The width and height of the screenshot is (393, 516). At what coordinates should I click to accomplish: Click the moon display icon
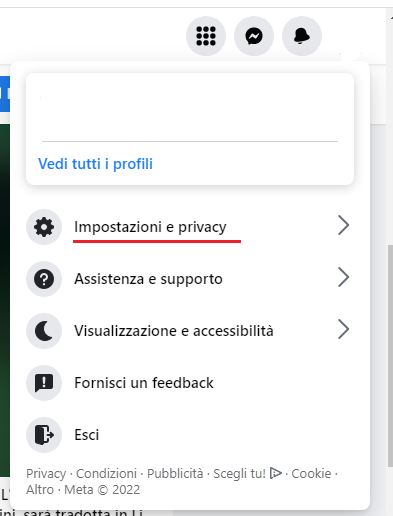[x=44, y=331]
